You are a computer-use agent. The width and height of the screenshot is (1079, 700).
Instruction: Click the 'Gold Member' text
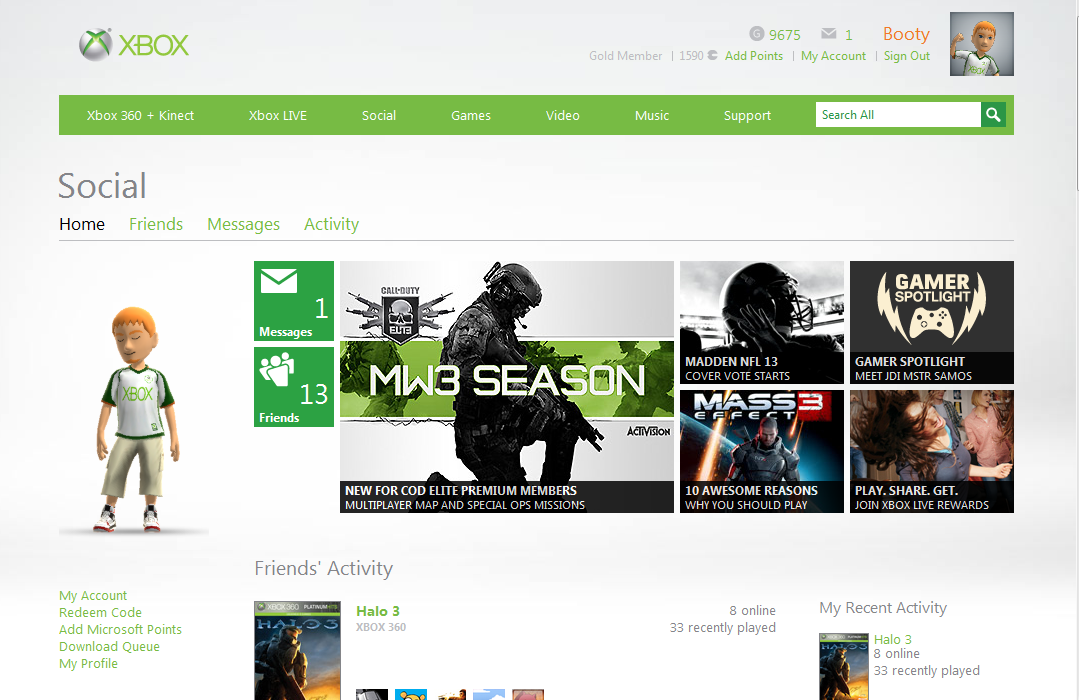626,56
